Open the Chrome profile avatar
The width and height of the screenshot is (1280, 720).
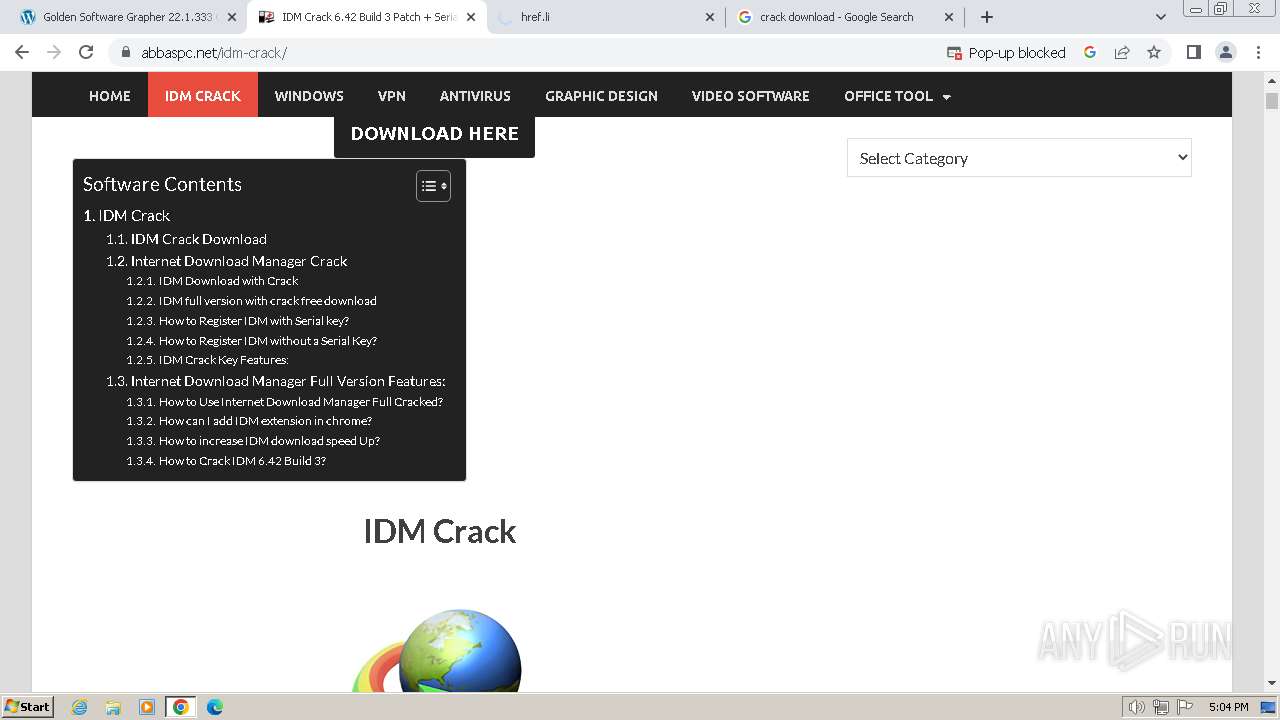point(1225,53)
